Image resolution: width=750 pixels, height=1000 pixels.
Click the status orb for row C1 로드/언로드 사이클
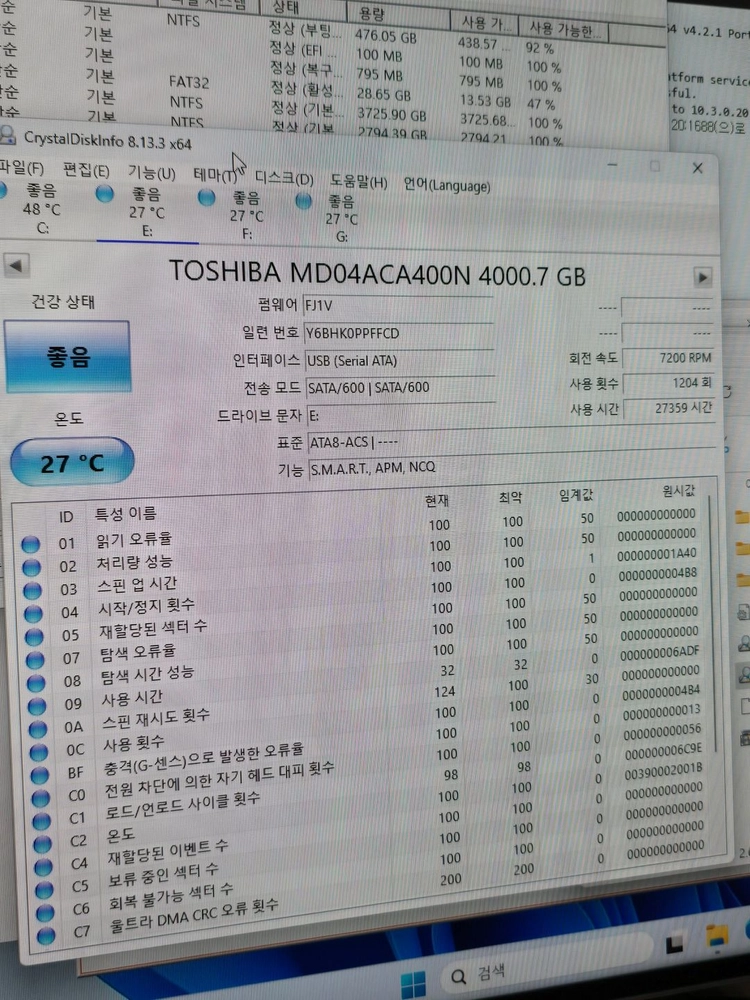(x=41, y=820)
